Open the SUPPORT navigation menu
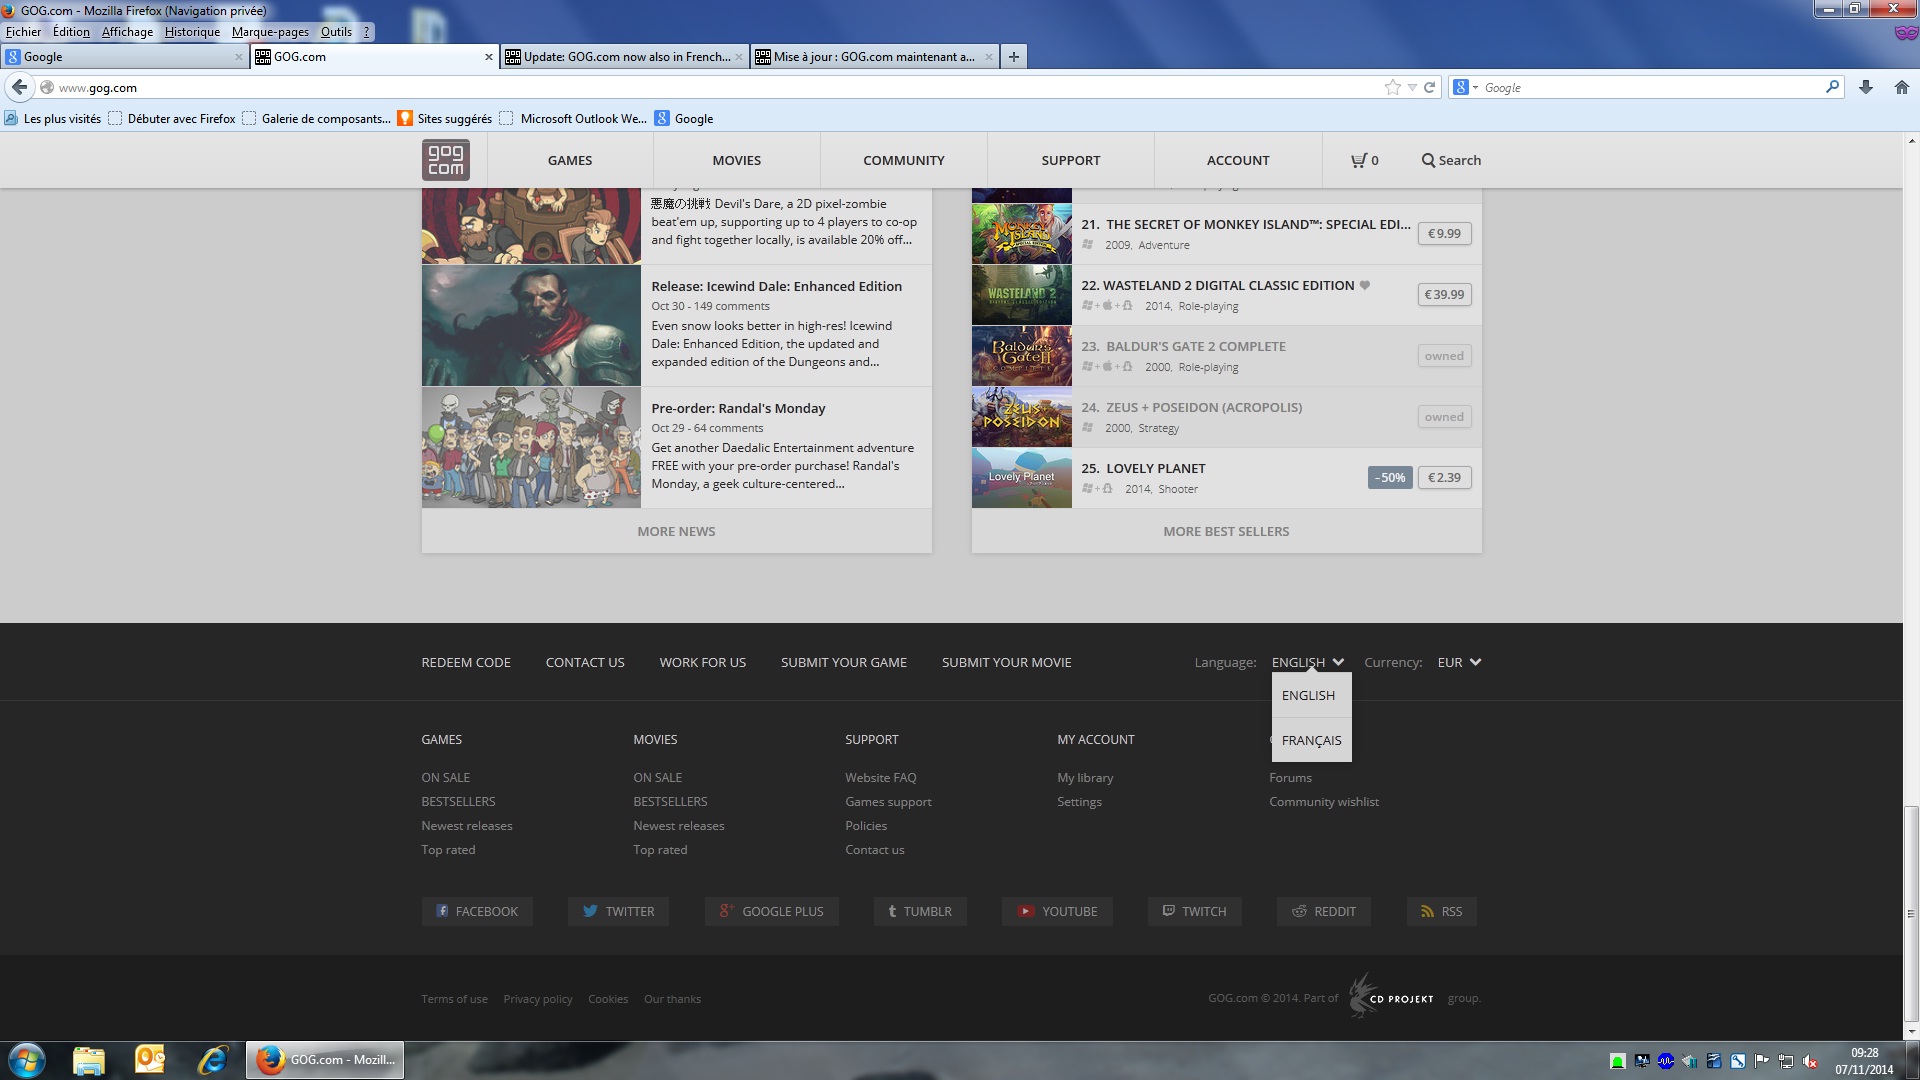 [x=1071, y=160]
